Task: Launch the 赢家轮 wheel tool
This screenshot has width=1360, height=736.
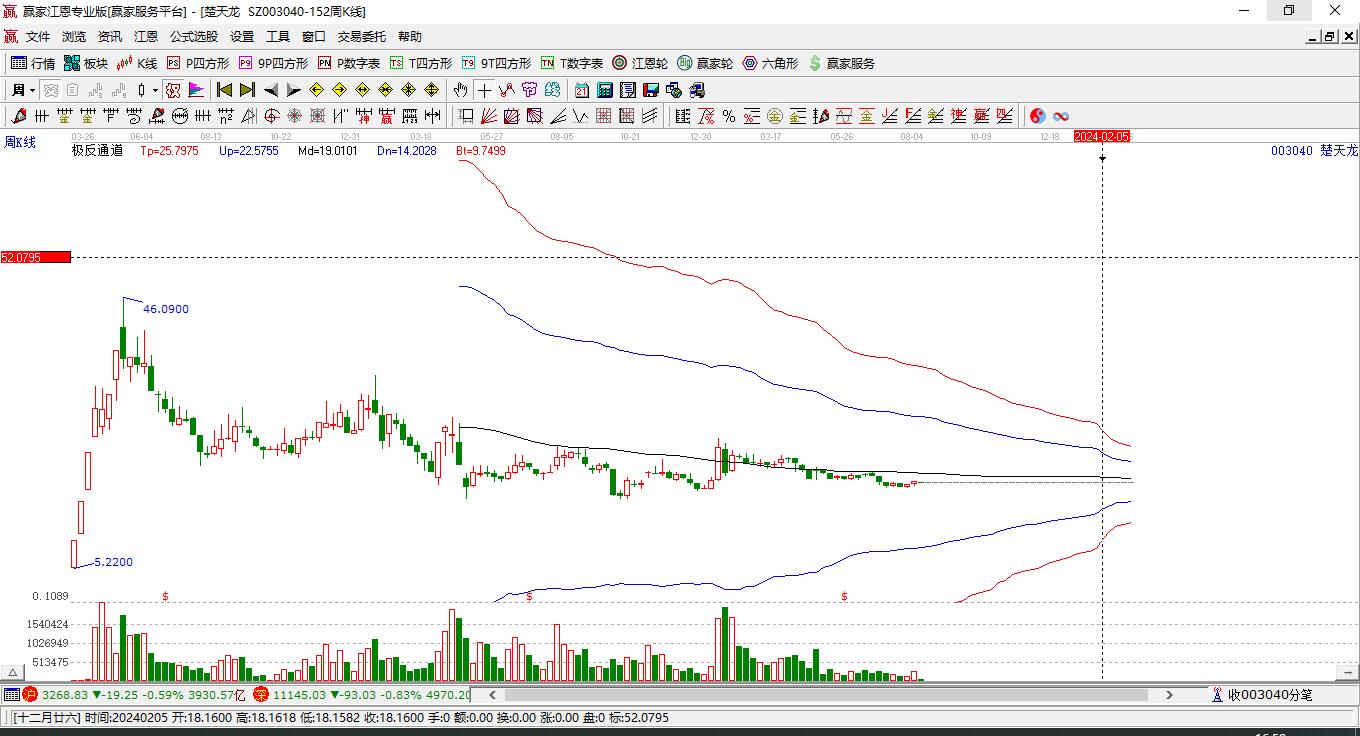Action: click(705, 63)
